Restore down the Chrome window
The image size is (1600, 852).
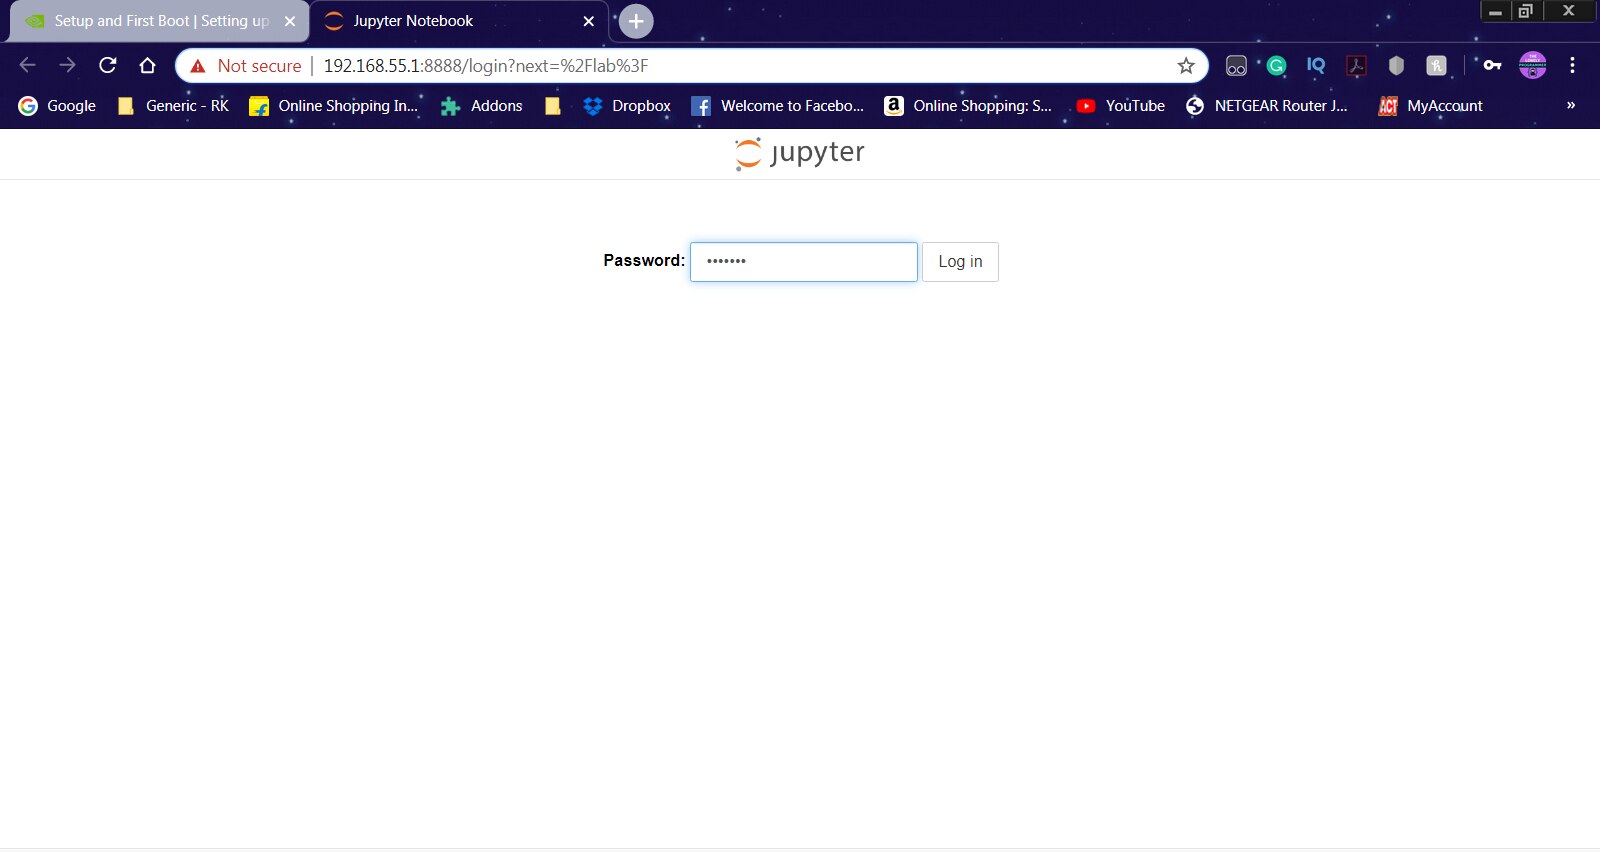pos(1526,11)
